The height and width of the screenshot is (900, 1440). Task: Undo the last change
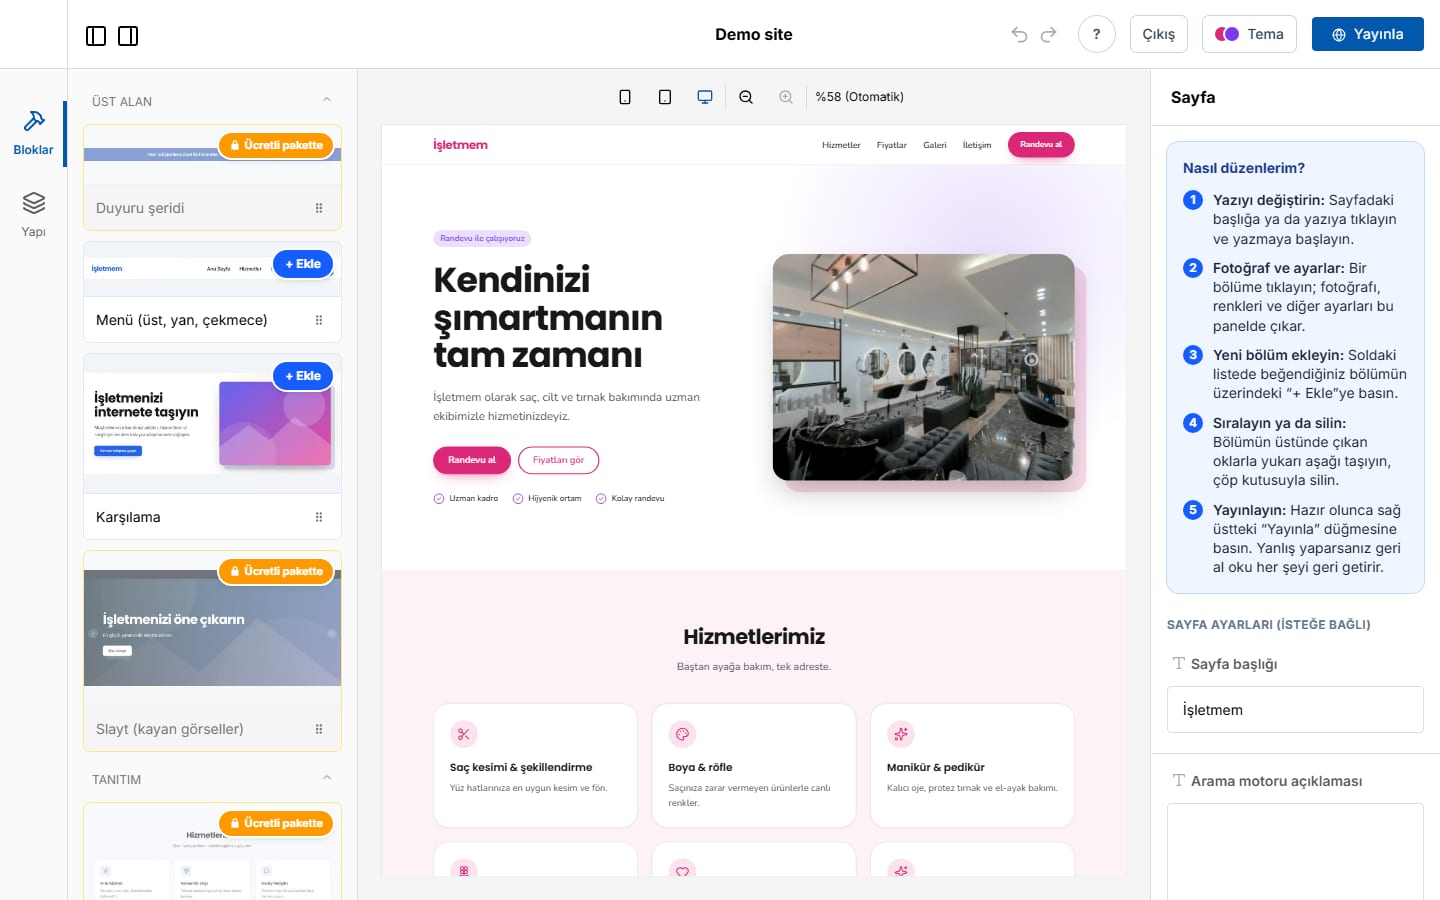[1019, 34]
